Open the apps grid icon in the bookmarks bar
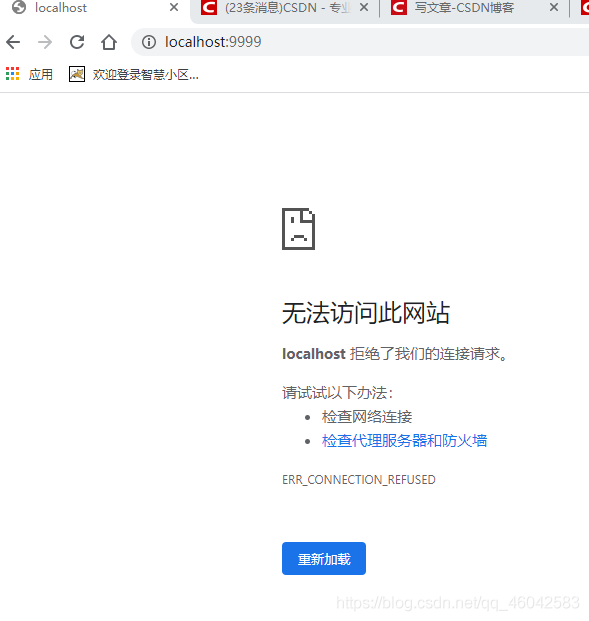 [x=13, y=74]
